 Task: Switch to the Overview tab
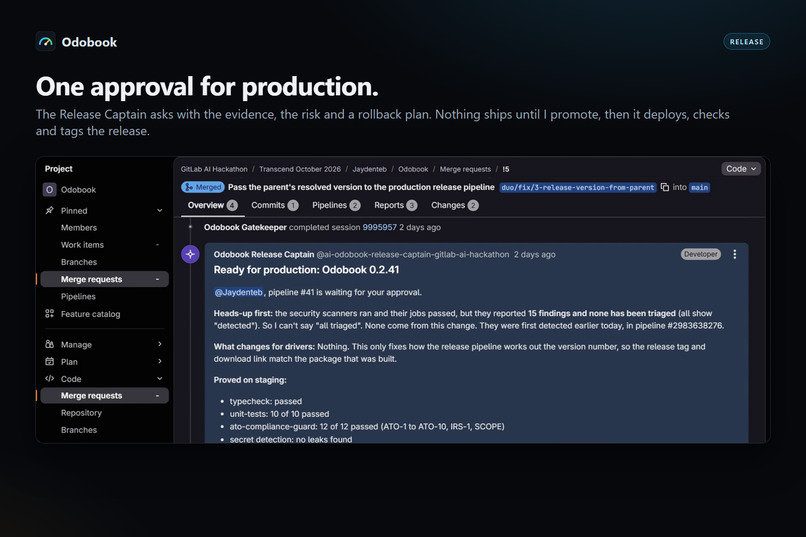coord(212,205)
